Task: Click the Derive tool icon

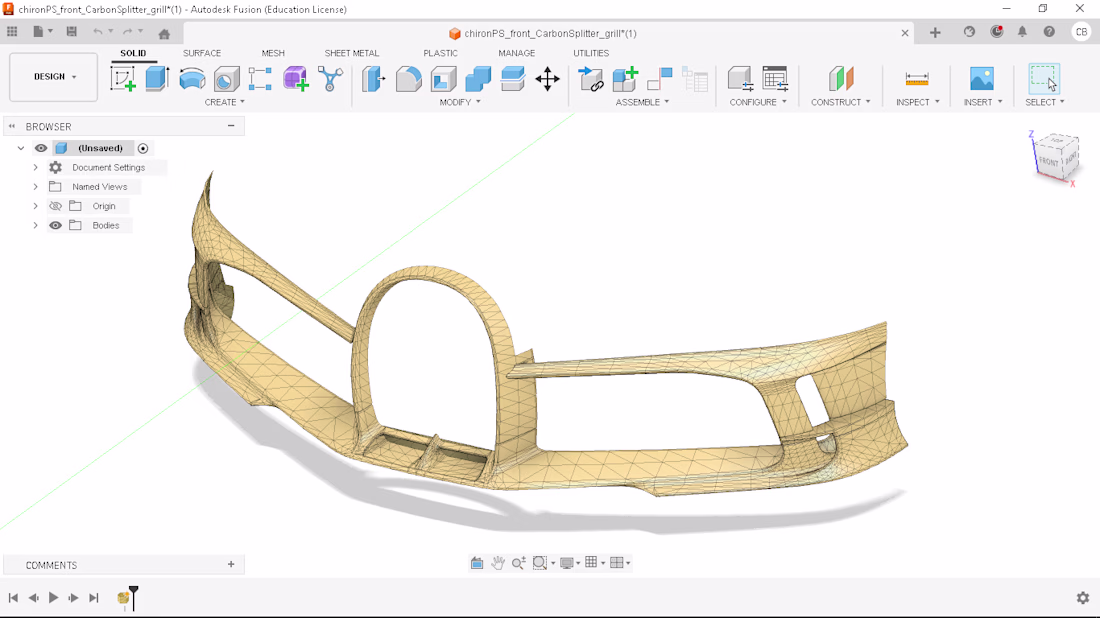Action: [x=330, y=79]
